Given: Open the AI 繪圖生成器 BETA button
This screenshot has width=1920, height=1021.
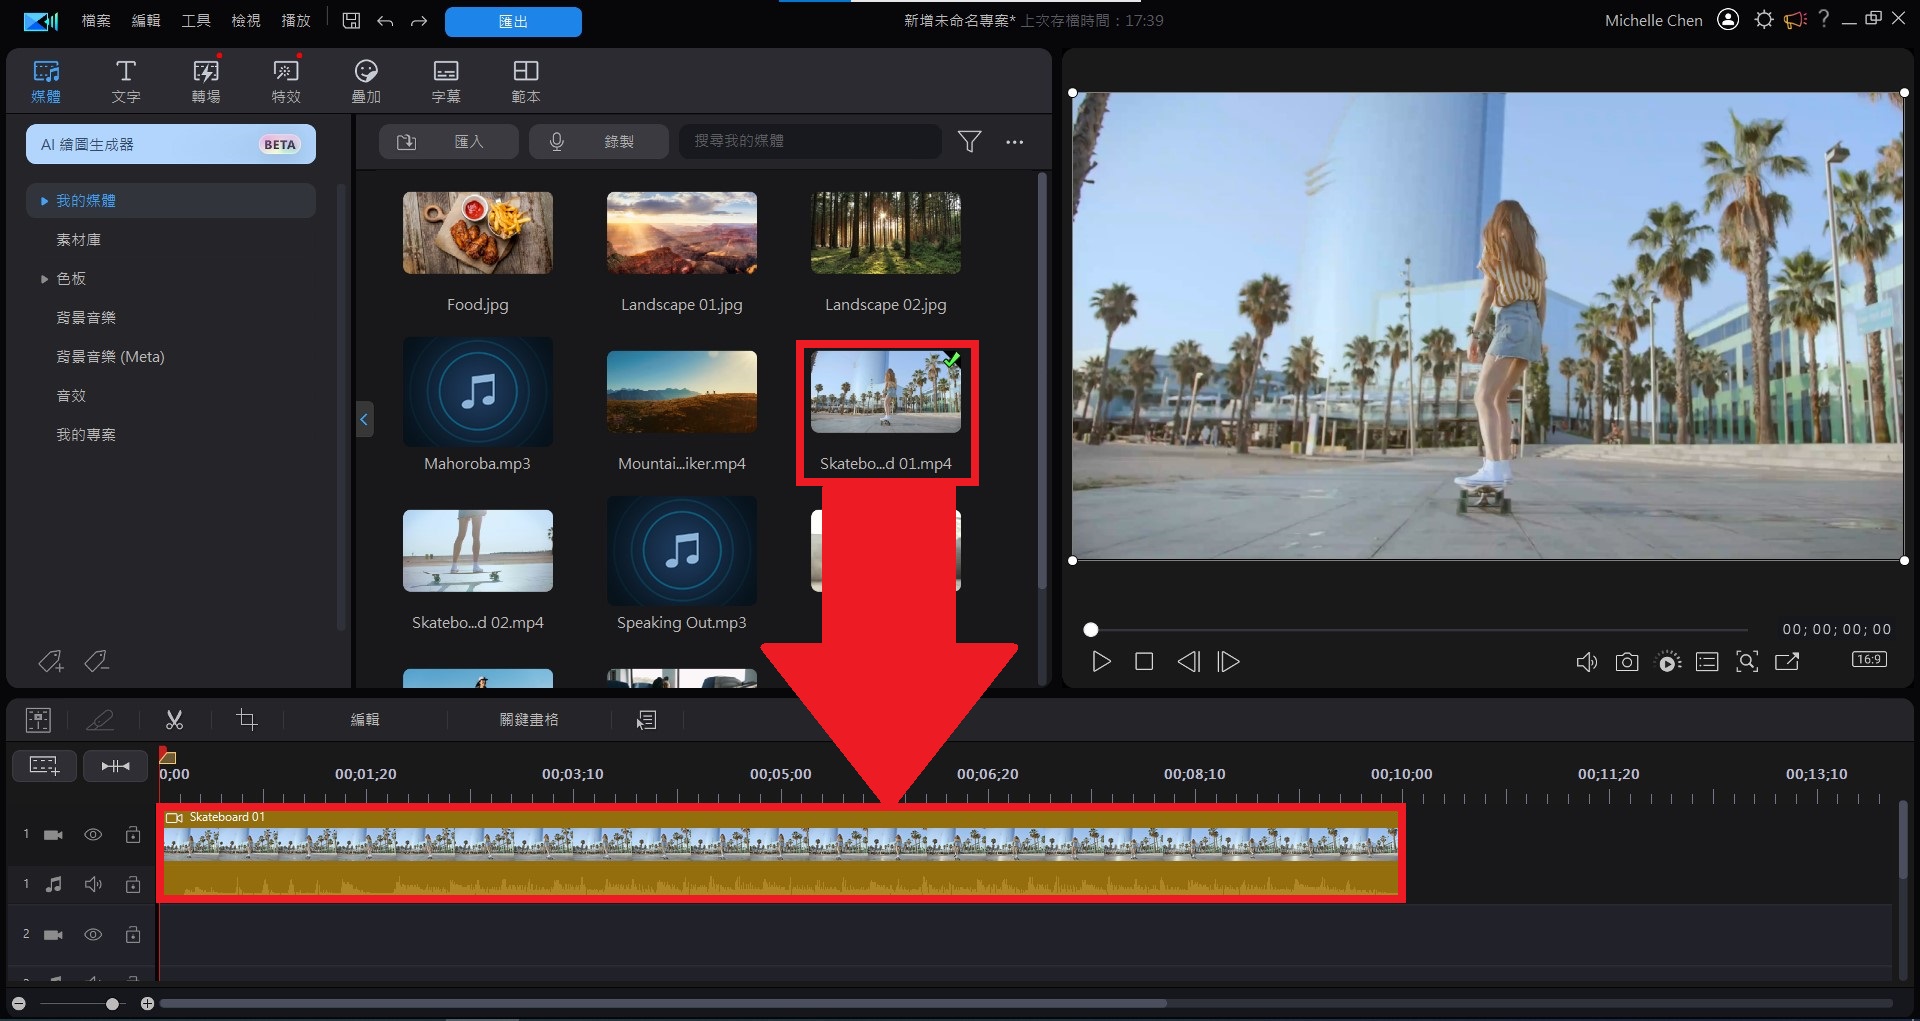Looking at the screenshot, I should click(x=171, y=144).
